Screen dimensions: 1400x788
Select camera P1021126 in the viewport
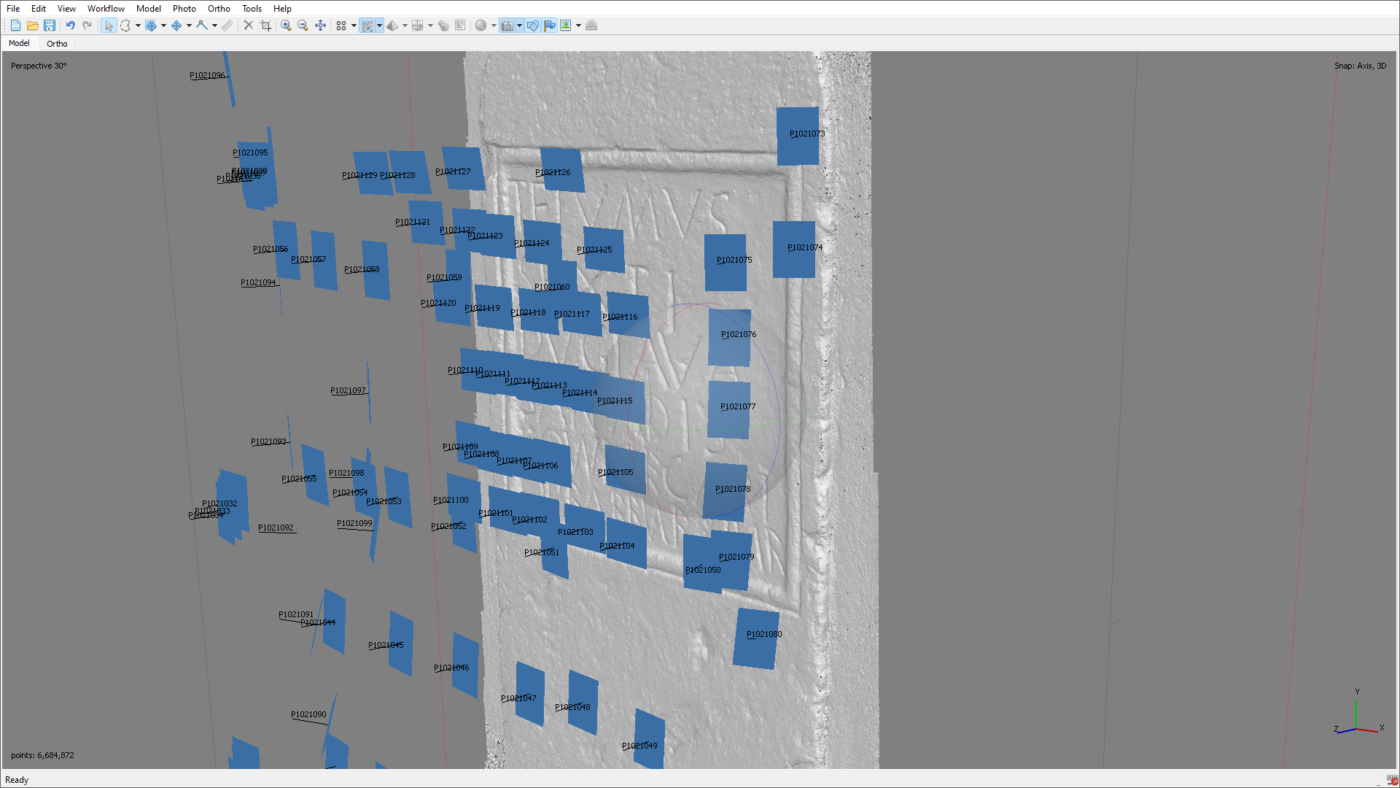[x=562, y=170]
